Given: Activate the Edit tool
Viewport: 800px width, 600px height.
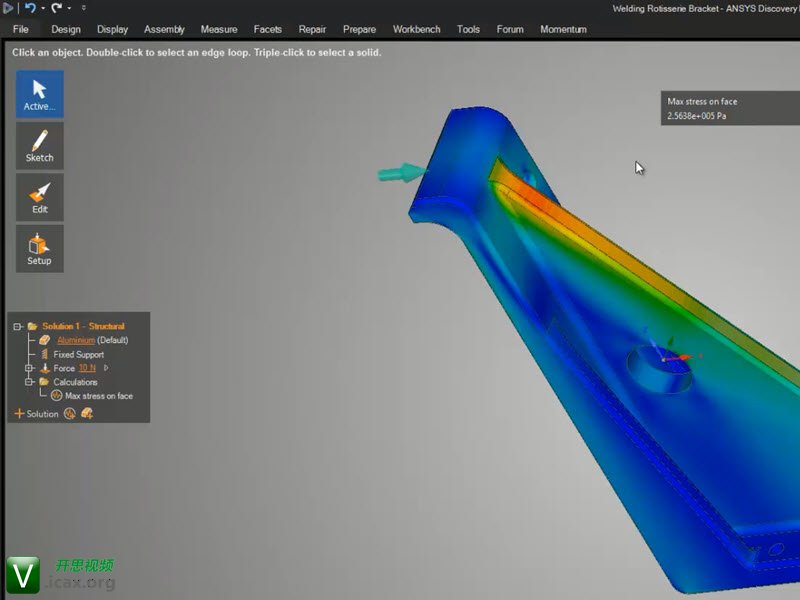Looking at the screenshot, I should tap(40, 197).
